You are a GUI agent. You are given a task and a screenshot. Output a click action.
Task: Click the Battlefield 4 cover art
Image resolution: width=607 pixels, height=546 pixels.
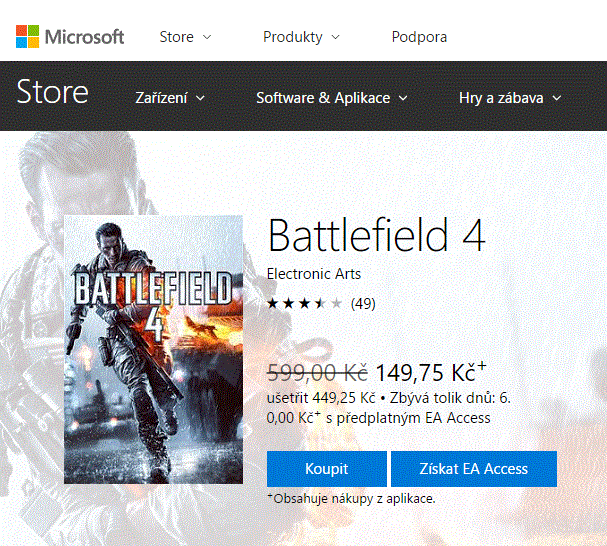(153, 350)
